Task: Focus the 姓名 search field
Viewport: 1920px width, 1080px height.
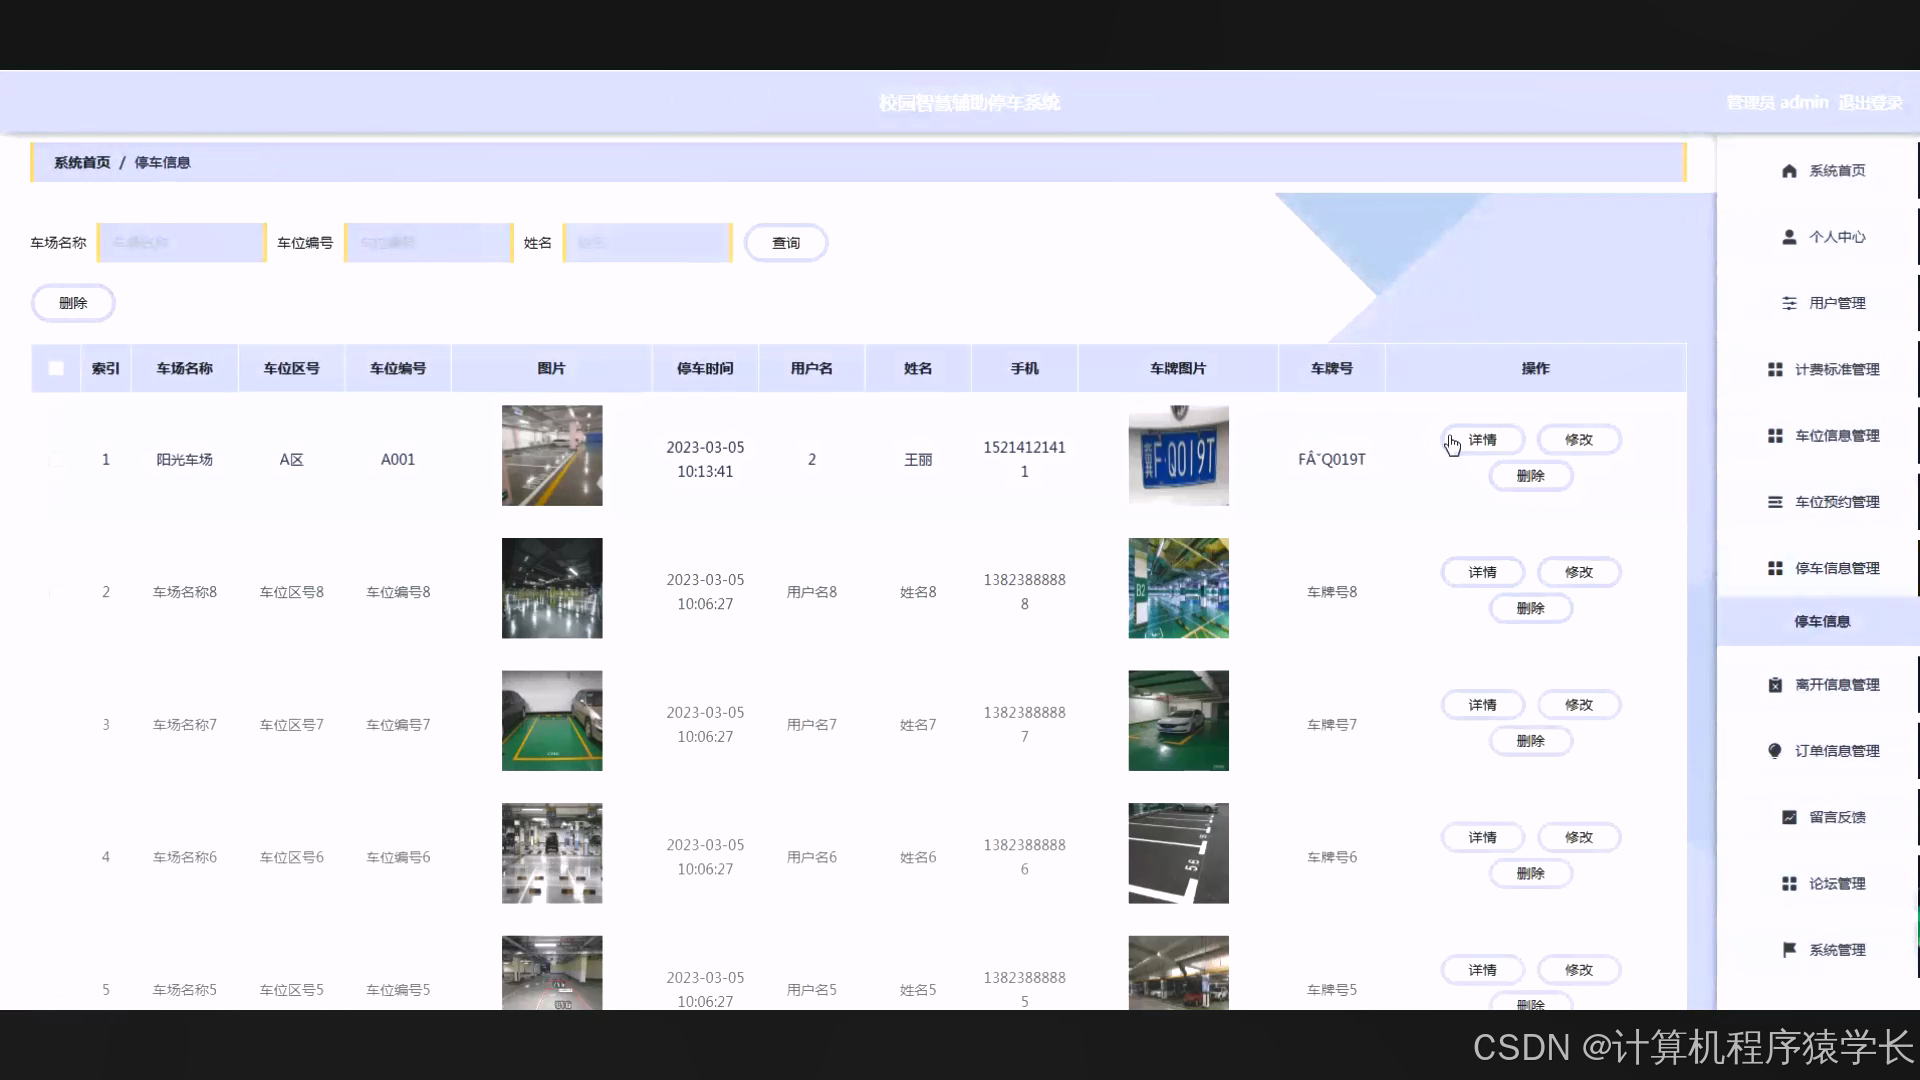Action: (x=648, y=243)
